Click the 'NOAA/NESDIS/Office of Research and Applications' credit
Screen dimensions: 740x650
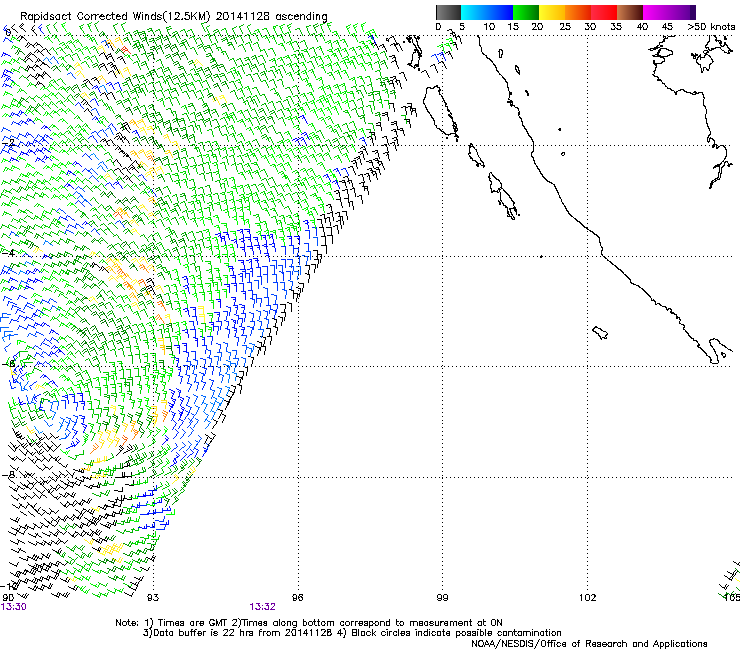(589, 644)
